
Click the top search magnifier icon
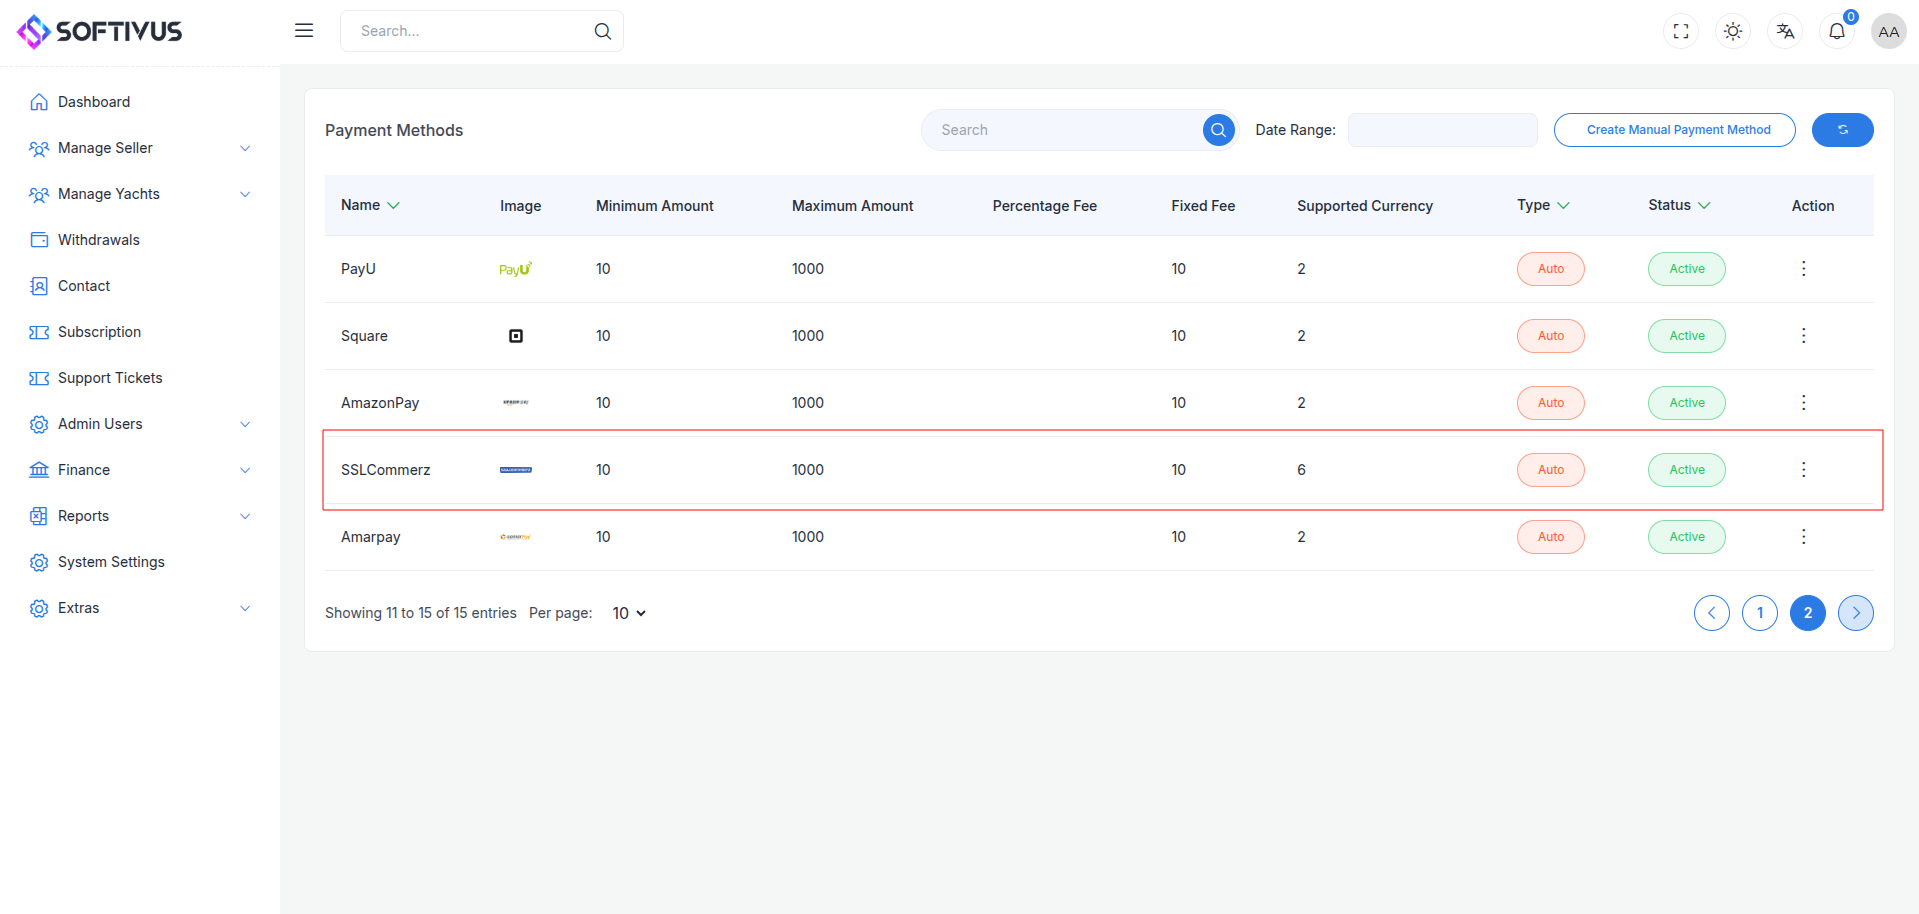coord(603,31)
